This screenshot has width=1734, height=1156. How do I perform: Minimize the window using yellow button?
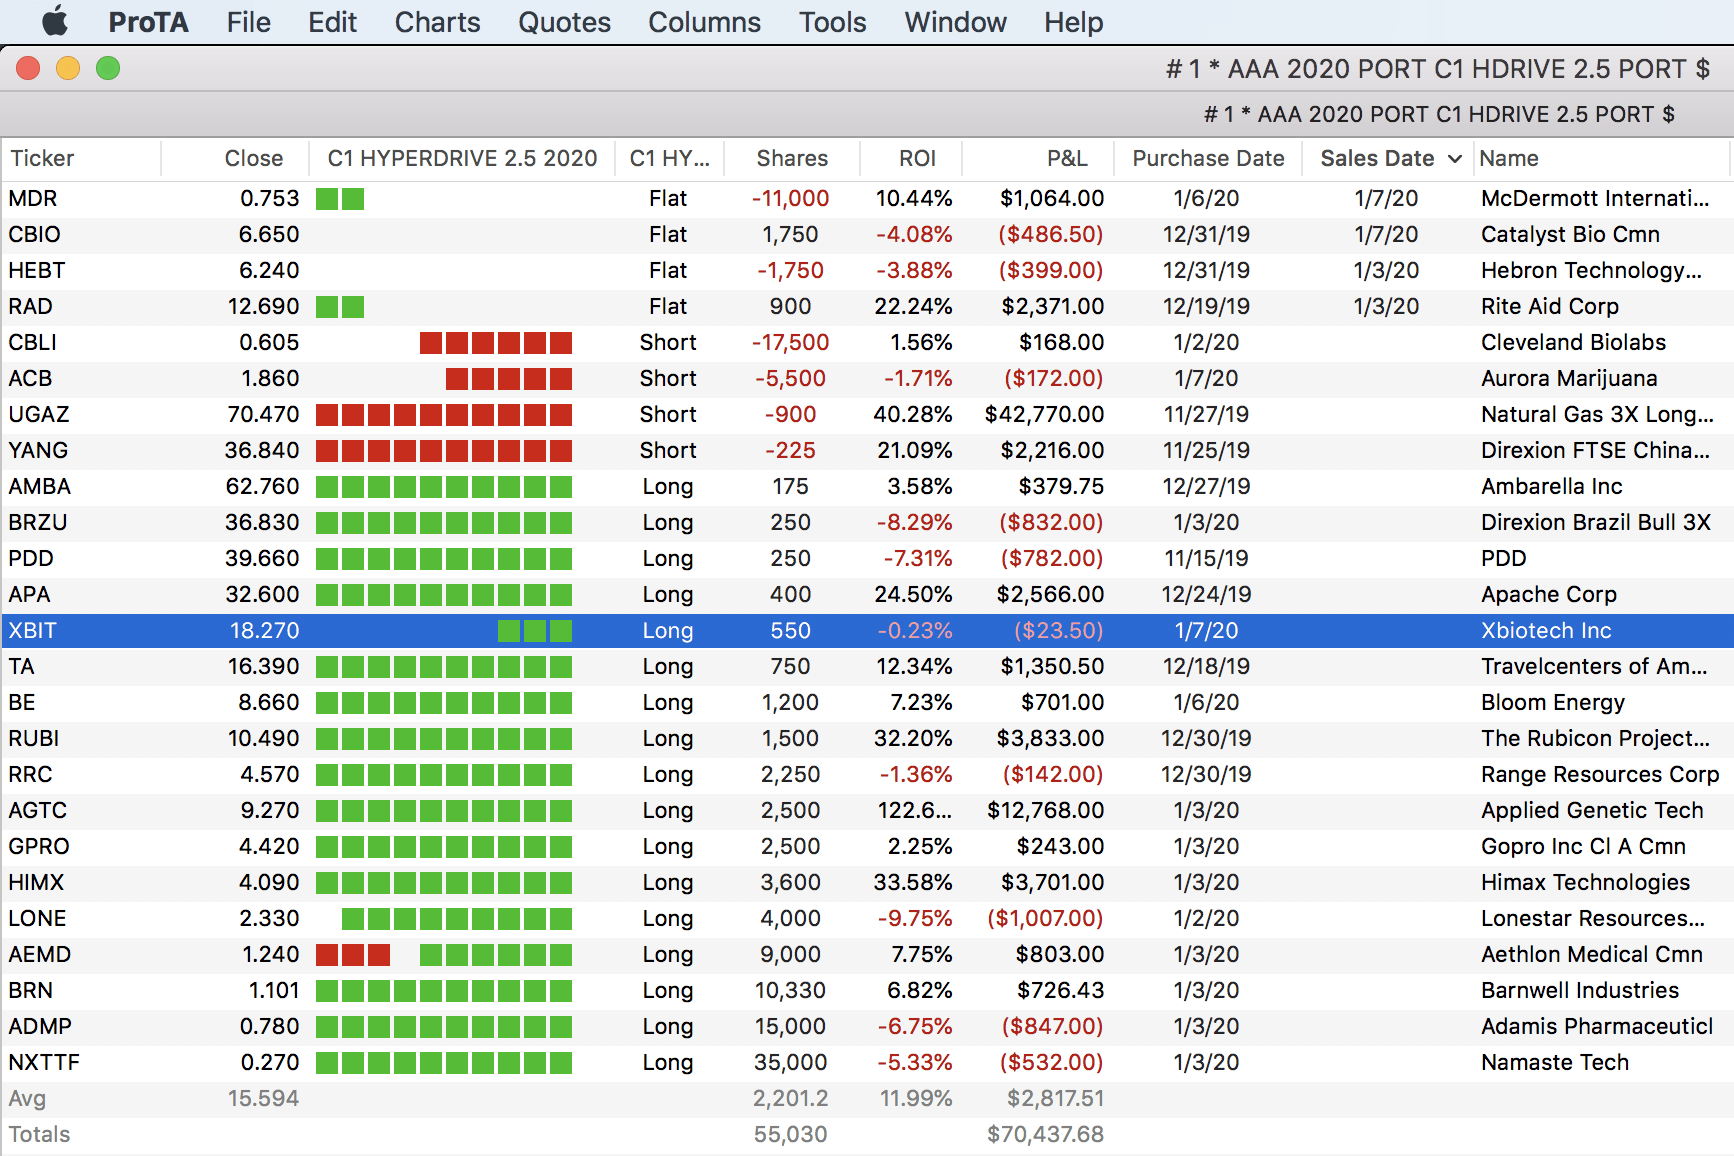point(68,68)
